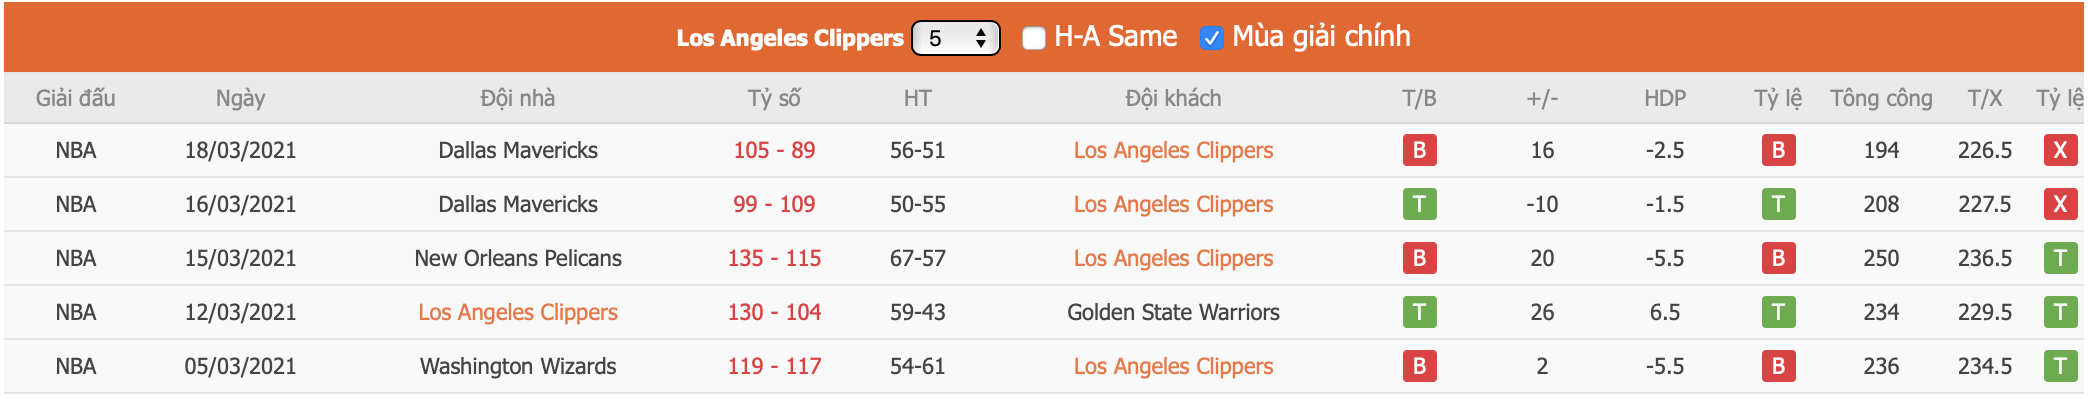Open the match count dropdown showing 5
Viewport: 2088px width, 404px height.
[956, 38]
